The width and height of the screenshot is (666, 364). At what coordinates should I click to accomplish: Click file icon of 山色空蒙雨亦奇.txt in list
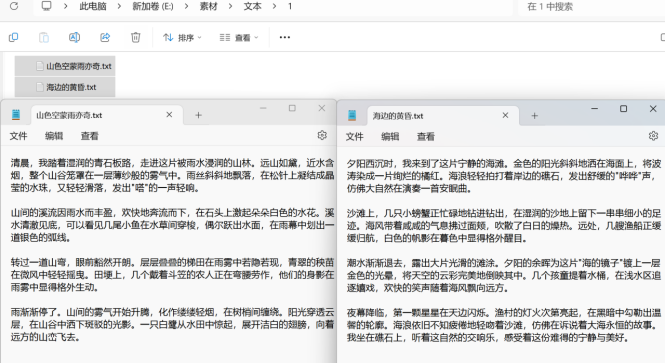pyautogui.click(x=40, y=66)
